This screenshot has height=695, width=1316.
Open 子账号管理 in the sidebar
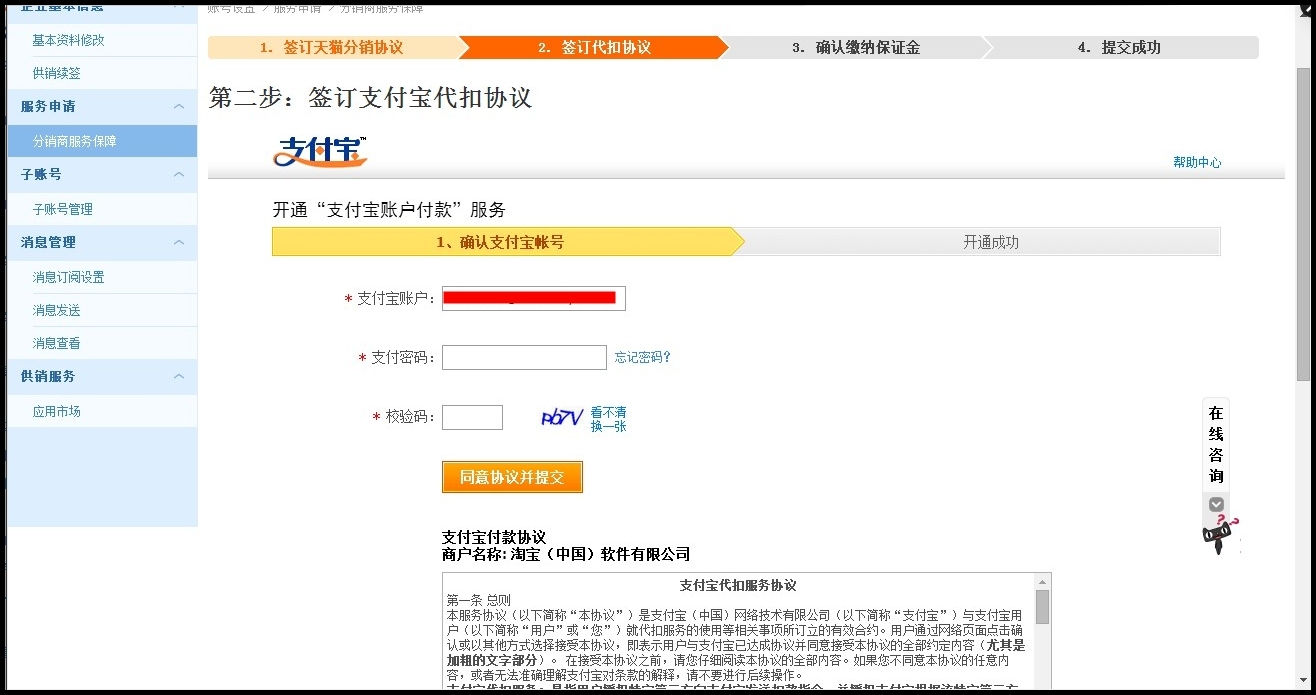[62, 210]
